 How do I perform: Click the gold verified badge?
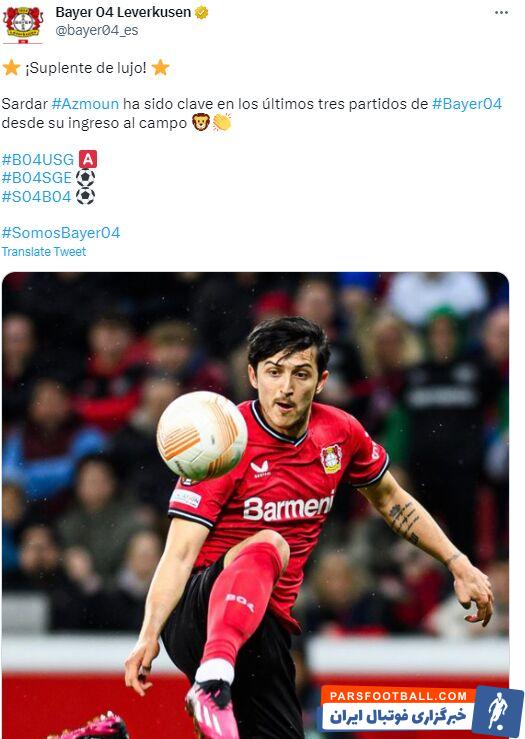click(201, 13)
